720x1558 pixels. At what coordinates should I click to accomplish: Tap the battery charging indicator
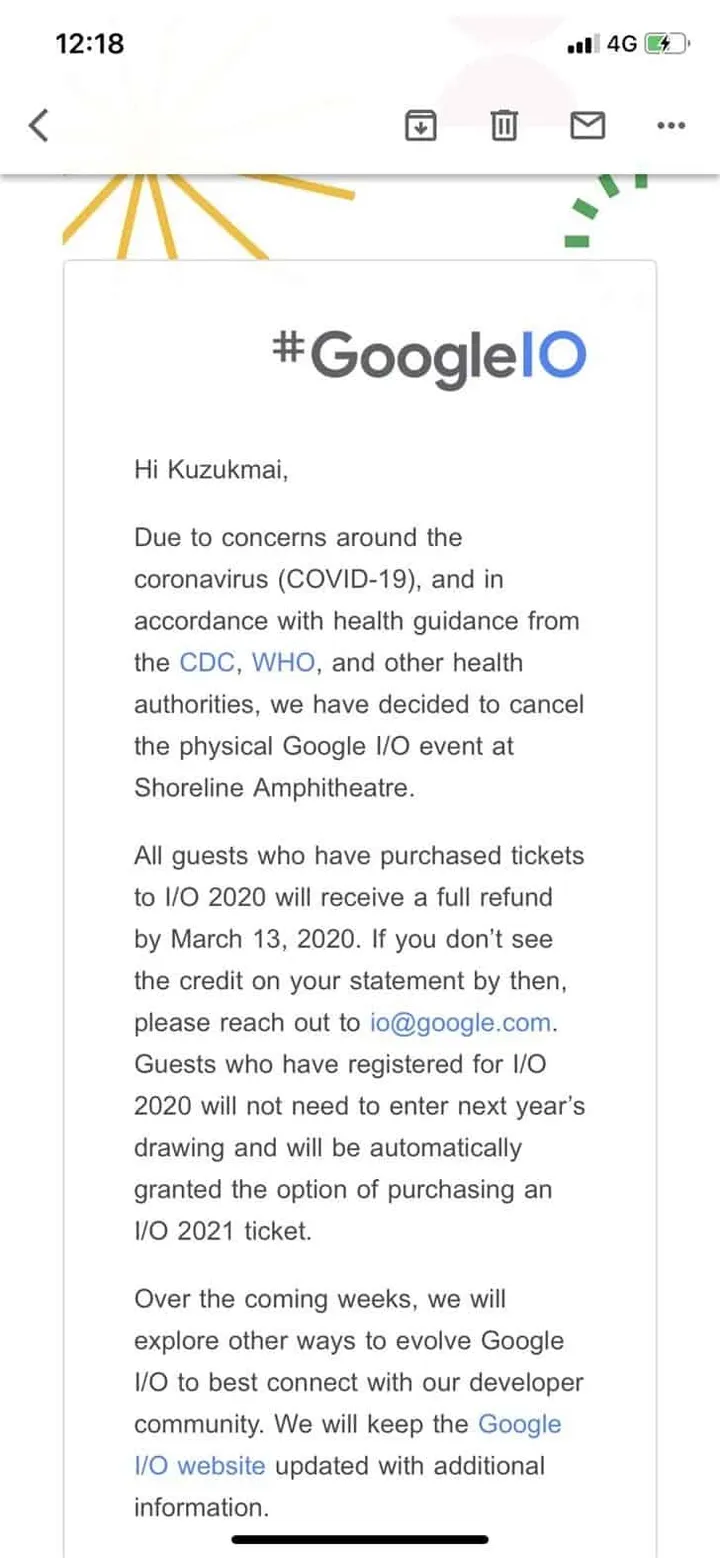[666, 44]
